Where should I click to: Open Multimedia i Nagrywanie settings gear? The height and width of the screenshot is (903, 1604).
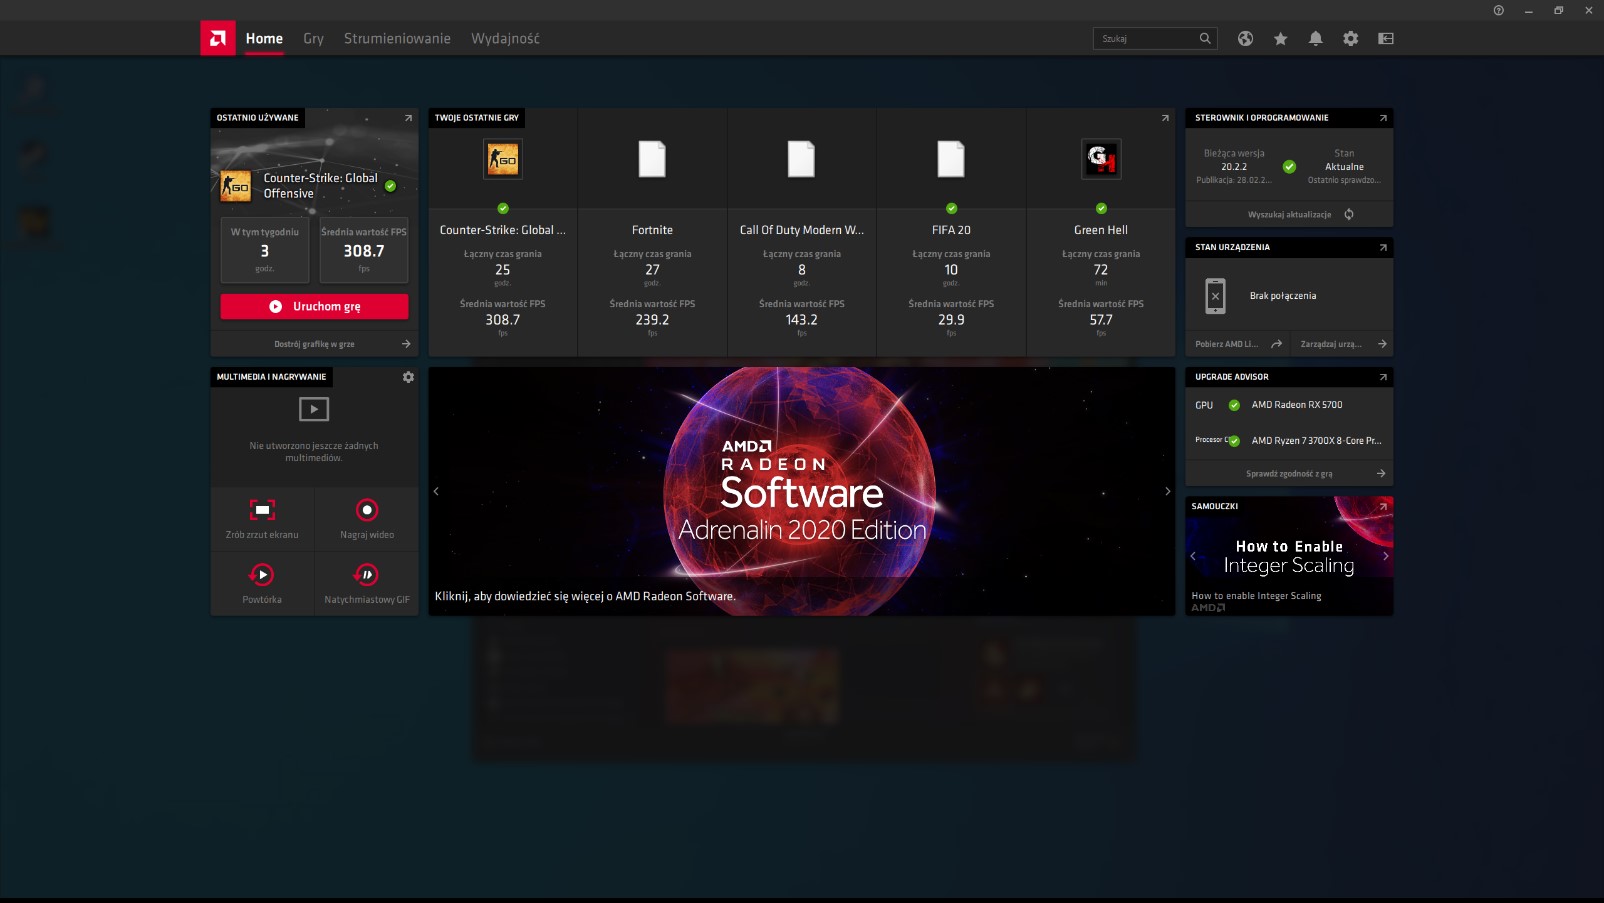click(408, 377)
